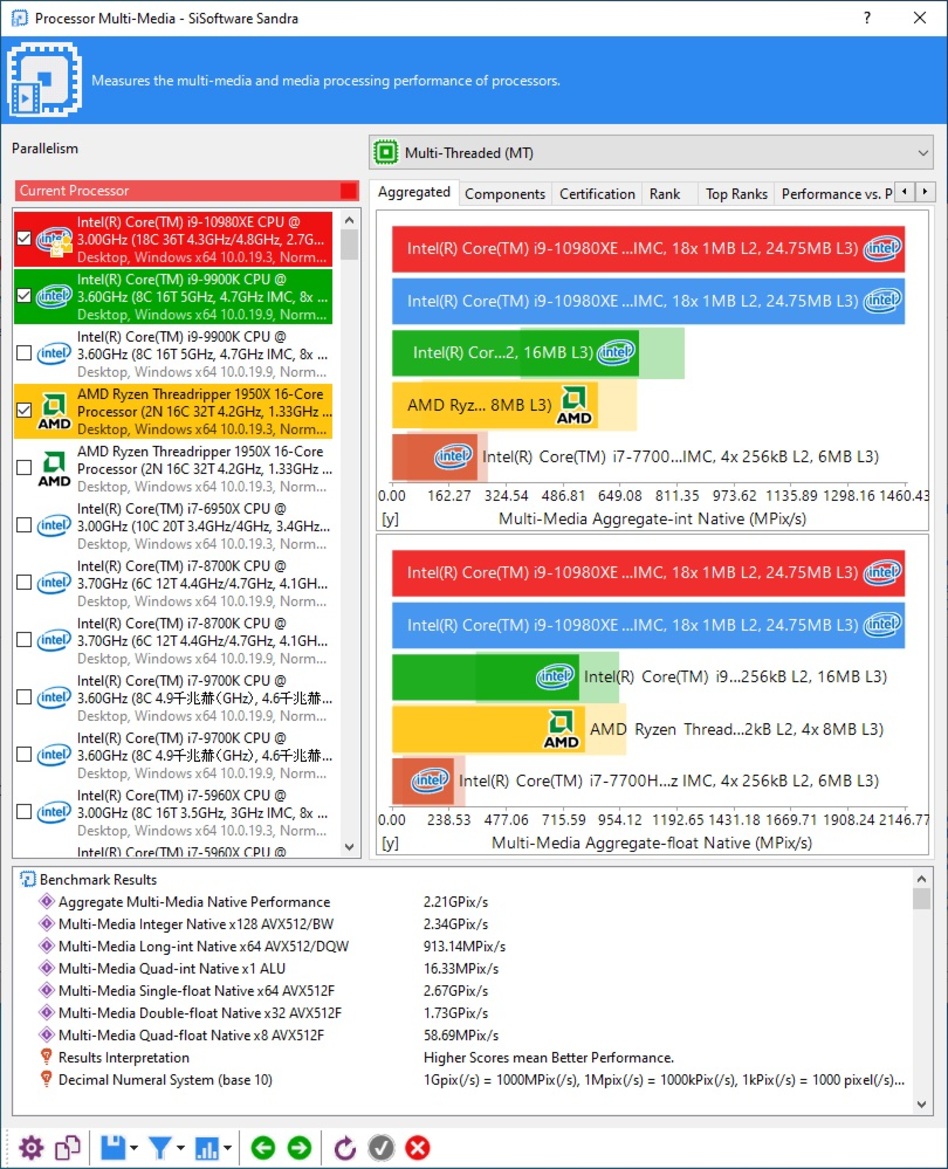Screen dimensions: 948x1169
Task: Expand the filter icon's dropdown arrow
Action: 181,1148
